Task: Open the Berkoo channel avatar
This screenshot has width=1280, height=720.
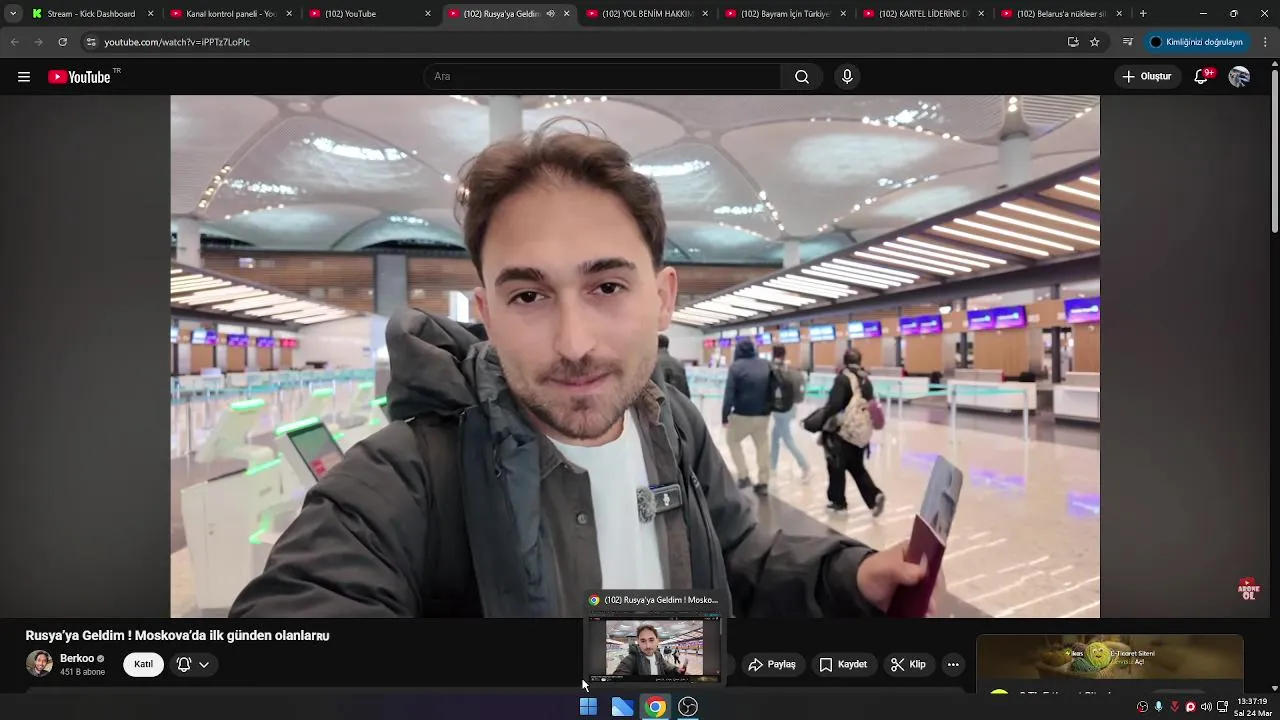Action: 39,664
